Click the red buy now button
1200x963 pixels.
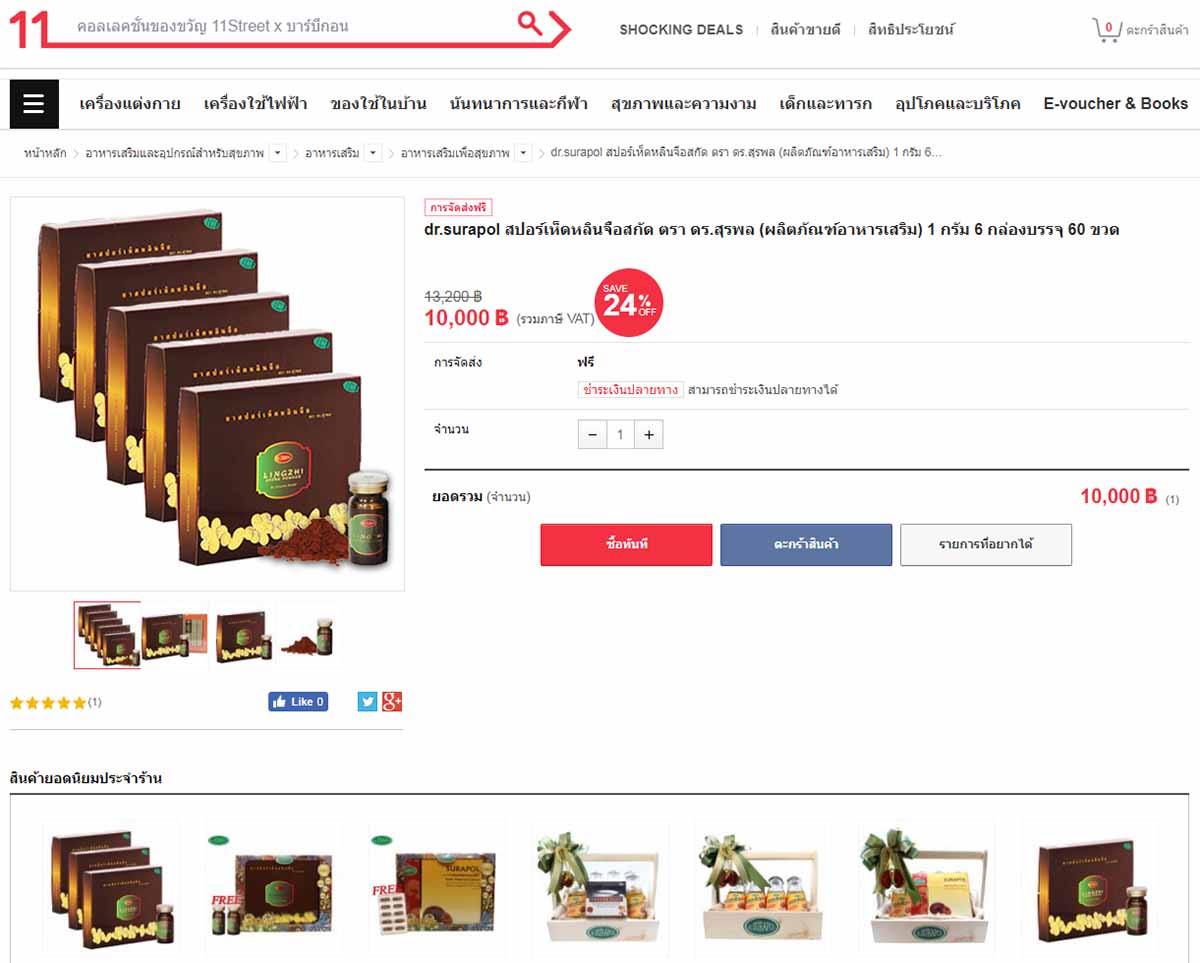coord(627,545)
